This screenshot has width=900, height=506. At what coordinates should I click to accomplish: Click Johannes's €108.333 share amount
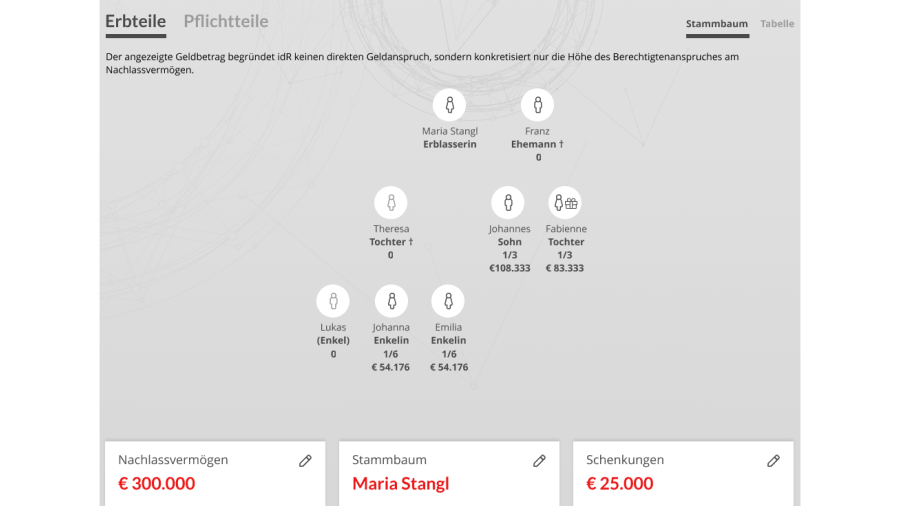click(510, 268)
